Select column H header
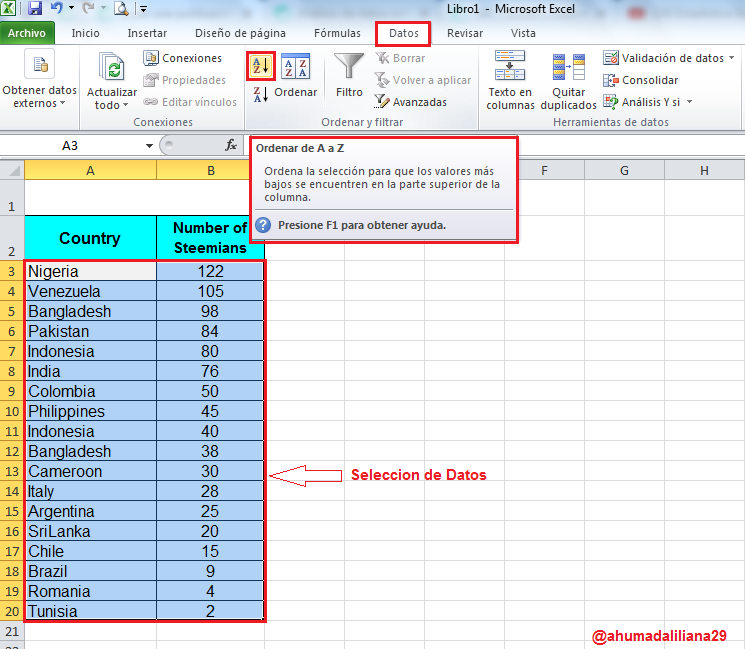 click(704, 170)
